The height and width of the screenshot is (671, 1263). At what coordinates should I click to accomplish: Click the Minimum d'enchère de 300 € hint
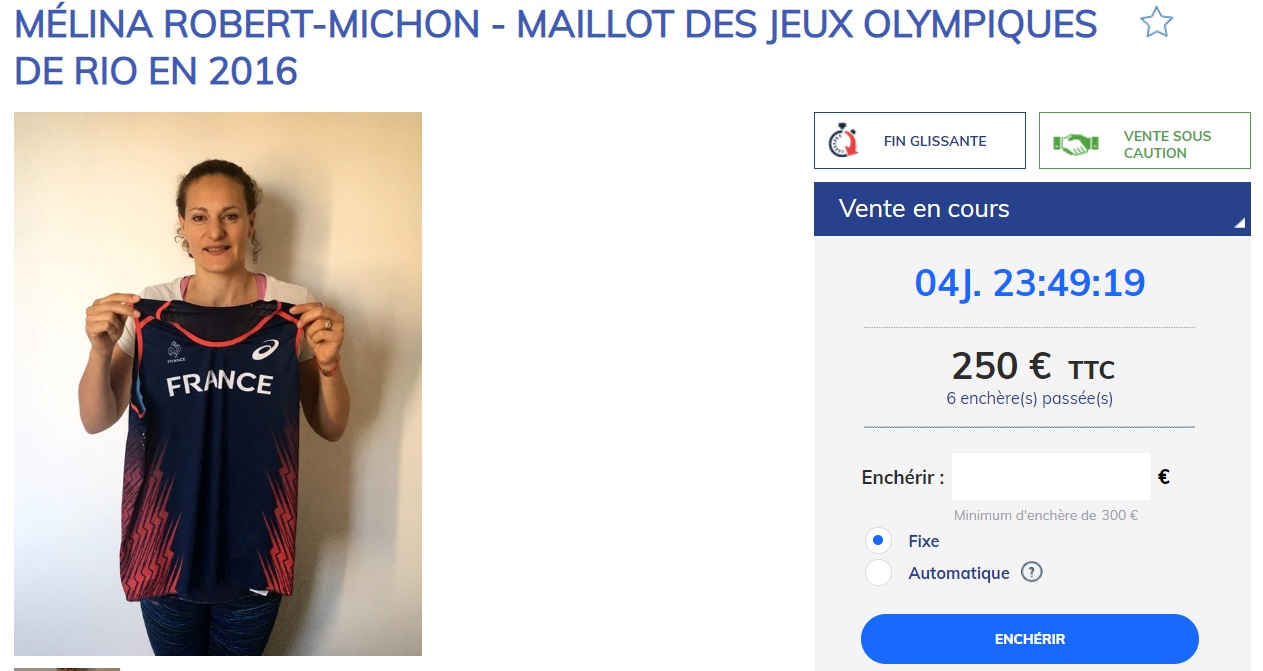1045,516
